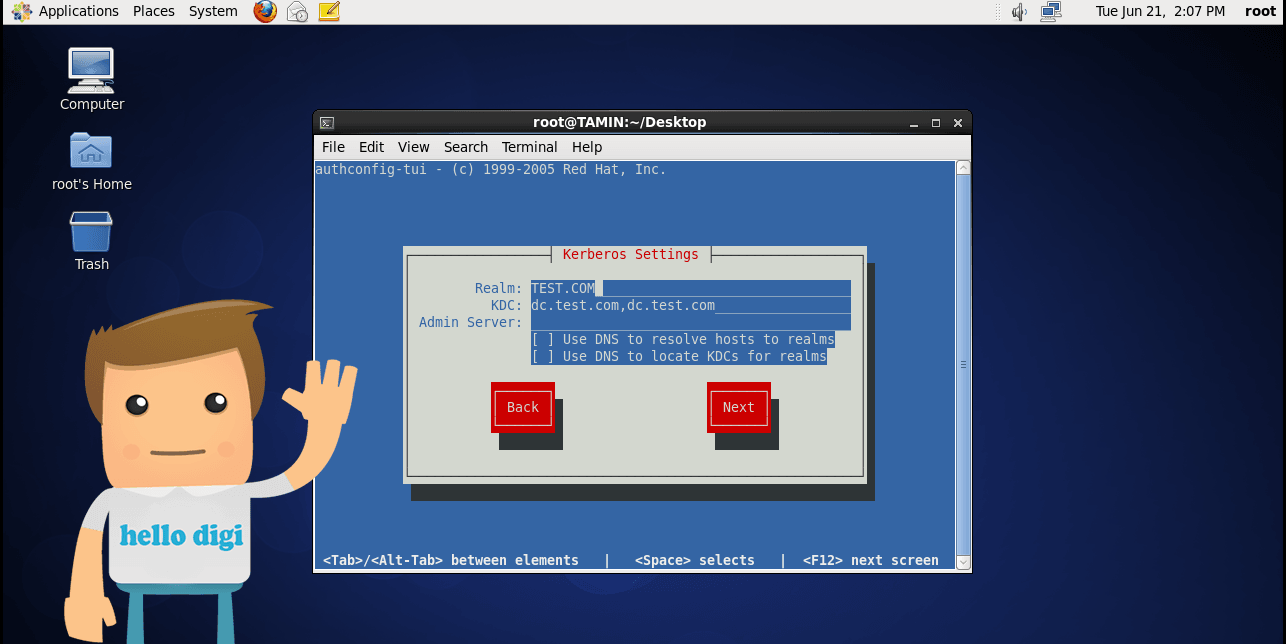The height and width of the screenshot is (644, 1286).
Task: Minimize the terminal window
Action: (914, 123)
